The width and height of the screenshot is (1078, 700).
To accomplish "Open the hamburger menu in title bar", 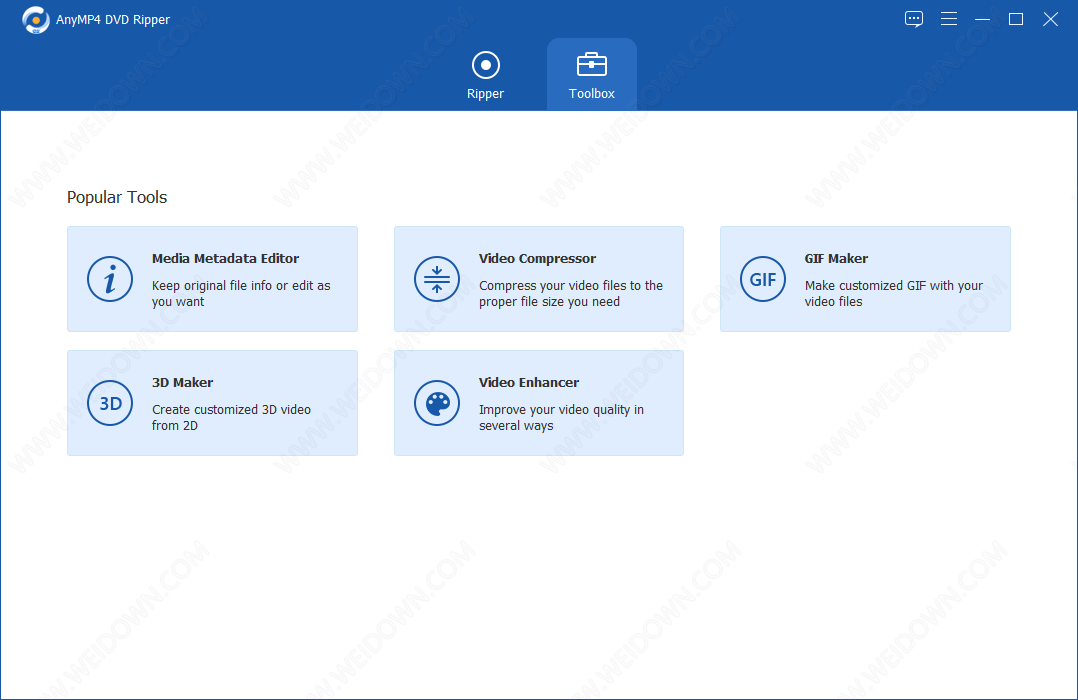I will click(949, 19).
